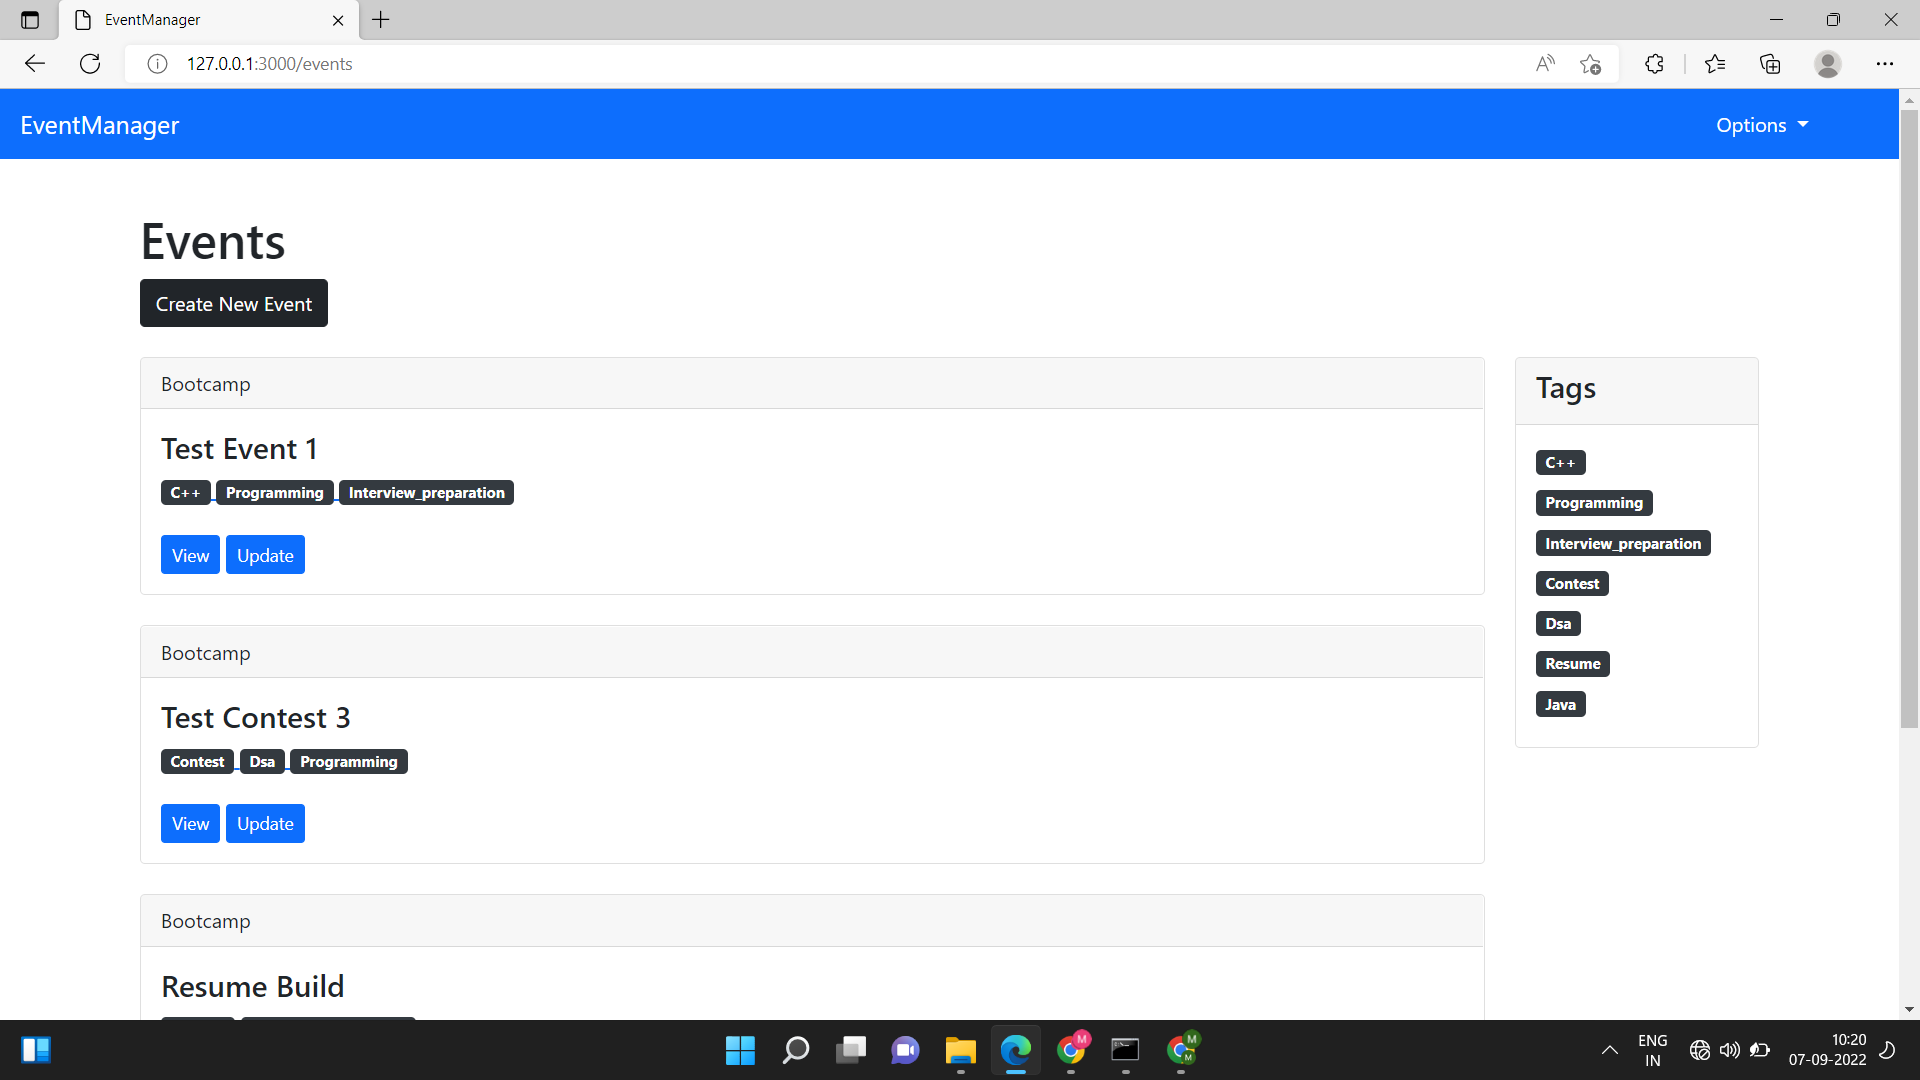
Task: Open File Explorer from the taskbar
Action: pos(960,1050)
